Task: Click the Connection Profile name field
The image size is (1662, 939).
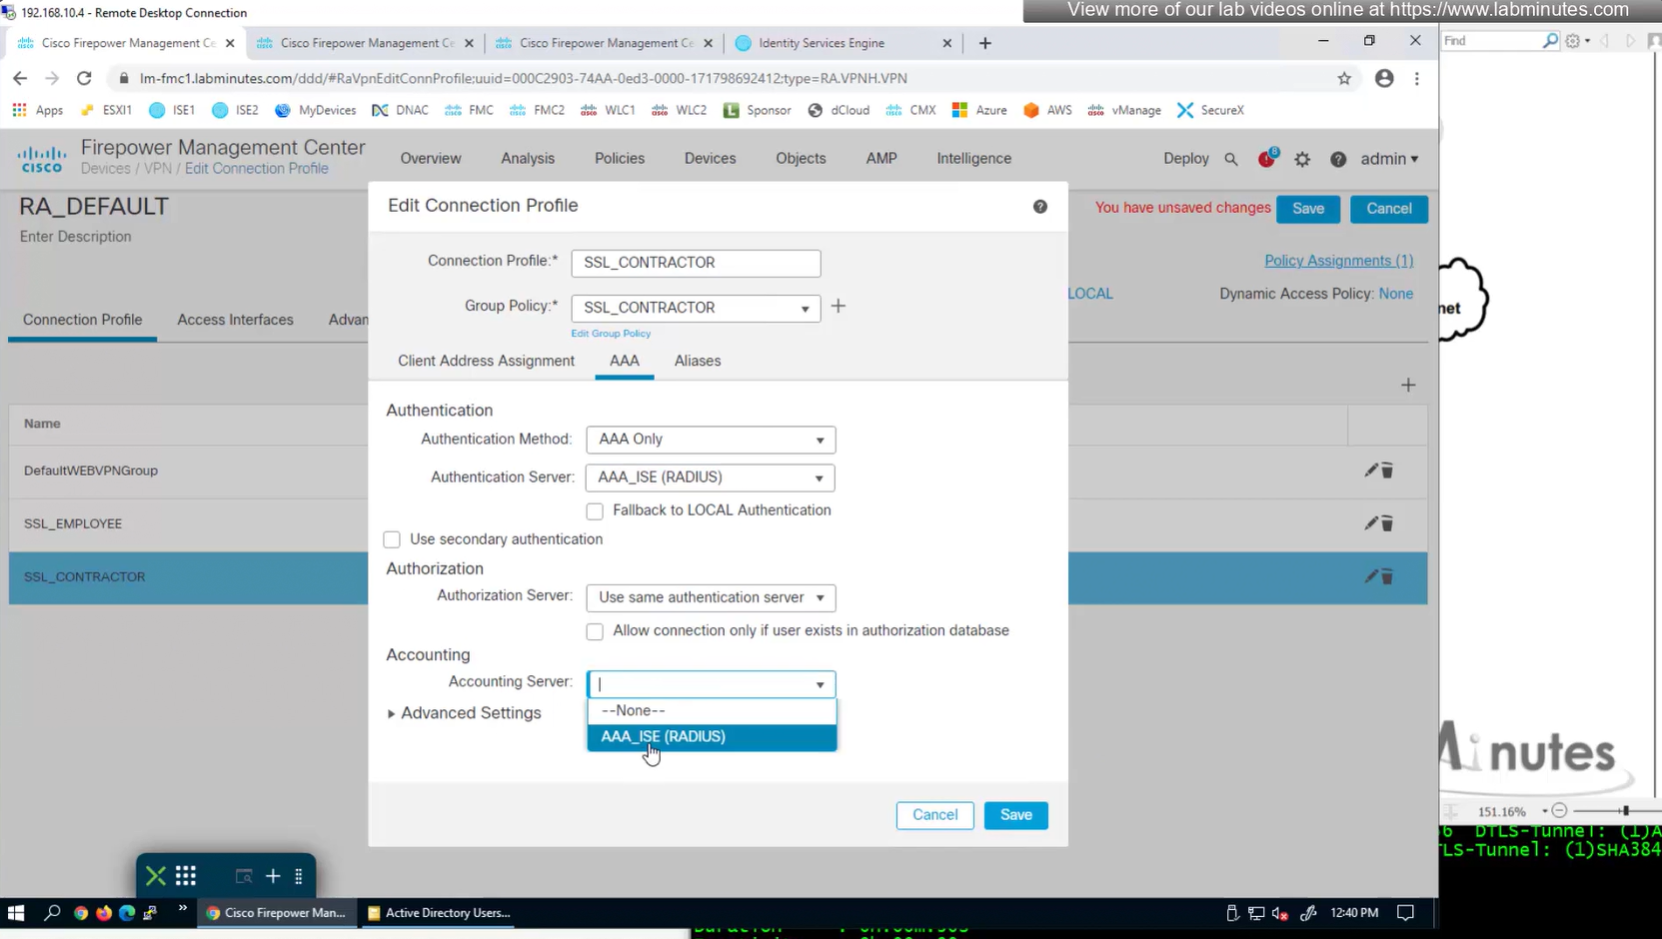Action: (695, 263)
